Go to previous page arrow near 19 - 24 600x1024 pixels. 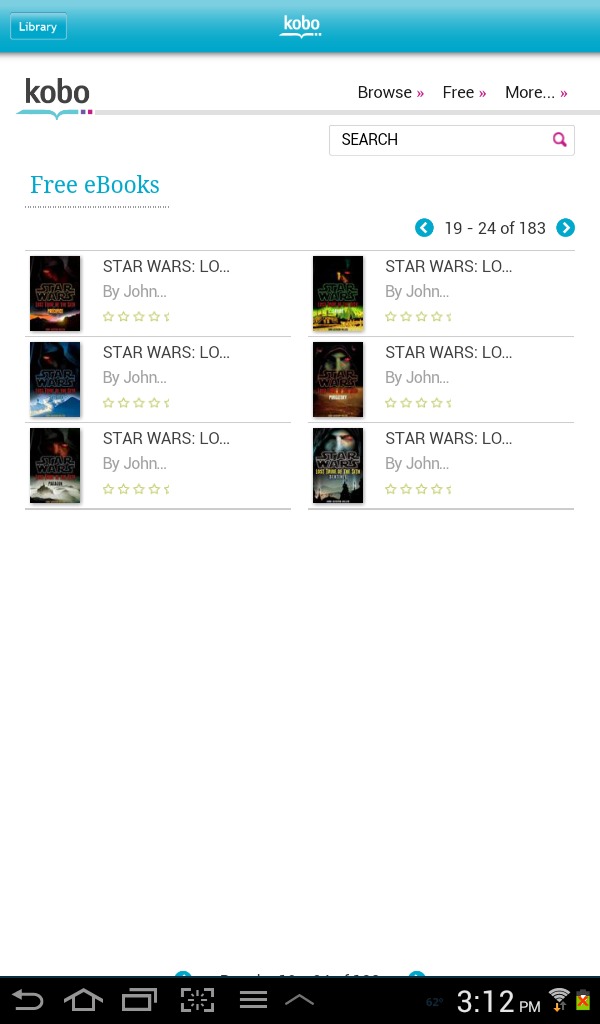424,228
